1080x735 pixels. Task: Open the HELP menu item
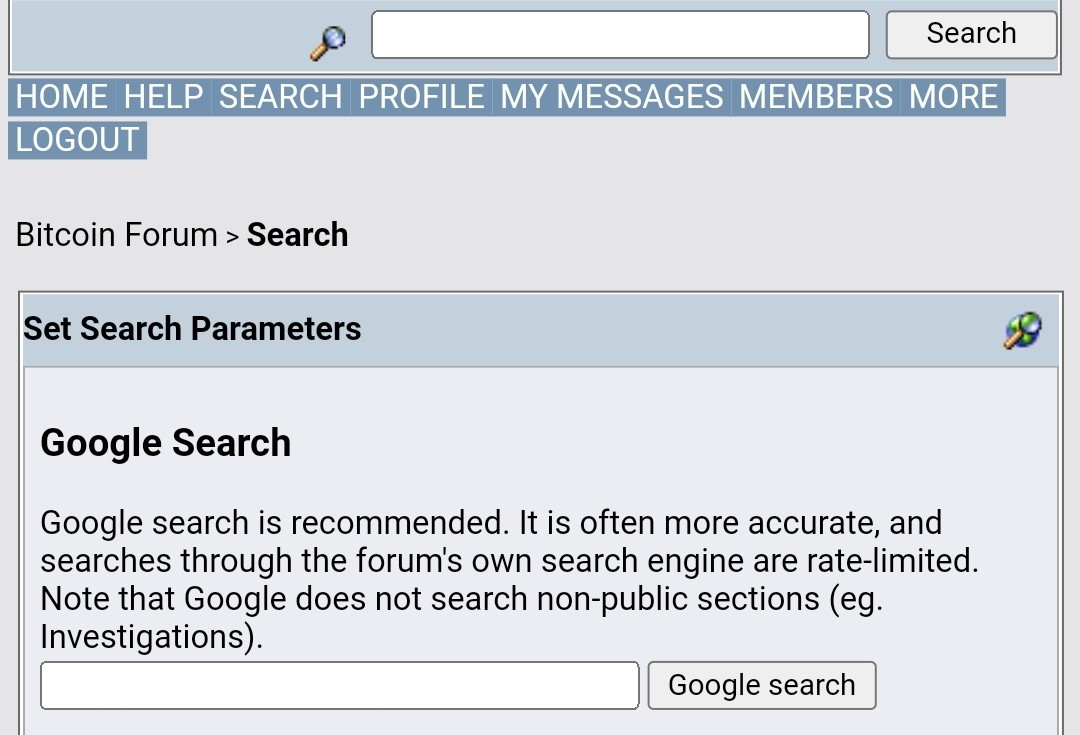click(164, 97)
